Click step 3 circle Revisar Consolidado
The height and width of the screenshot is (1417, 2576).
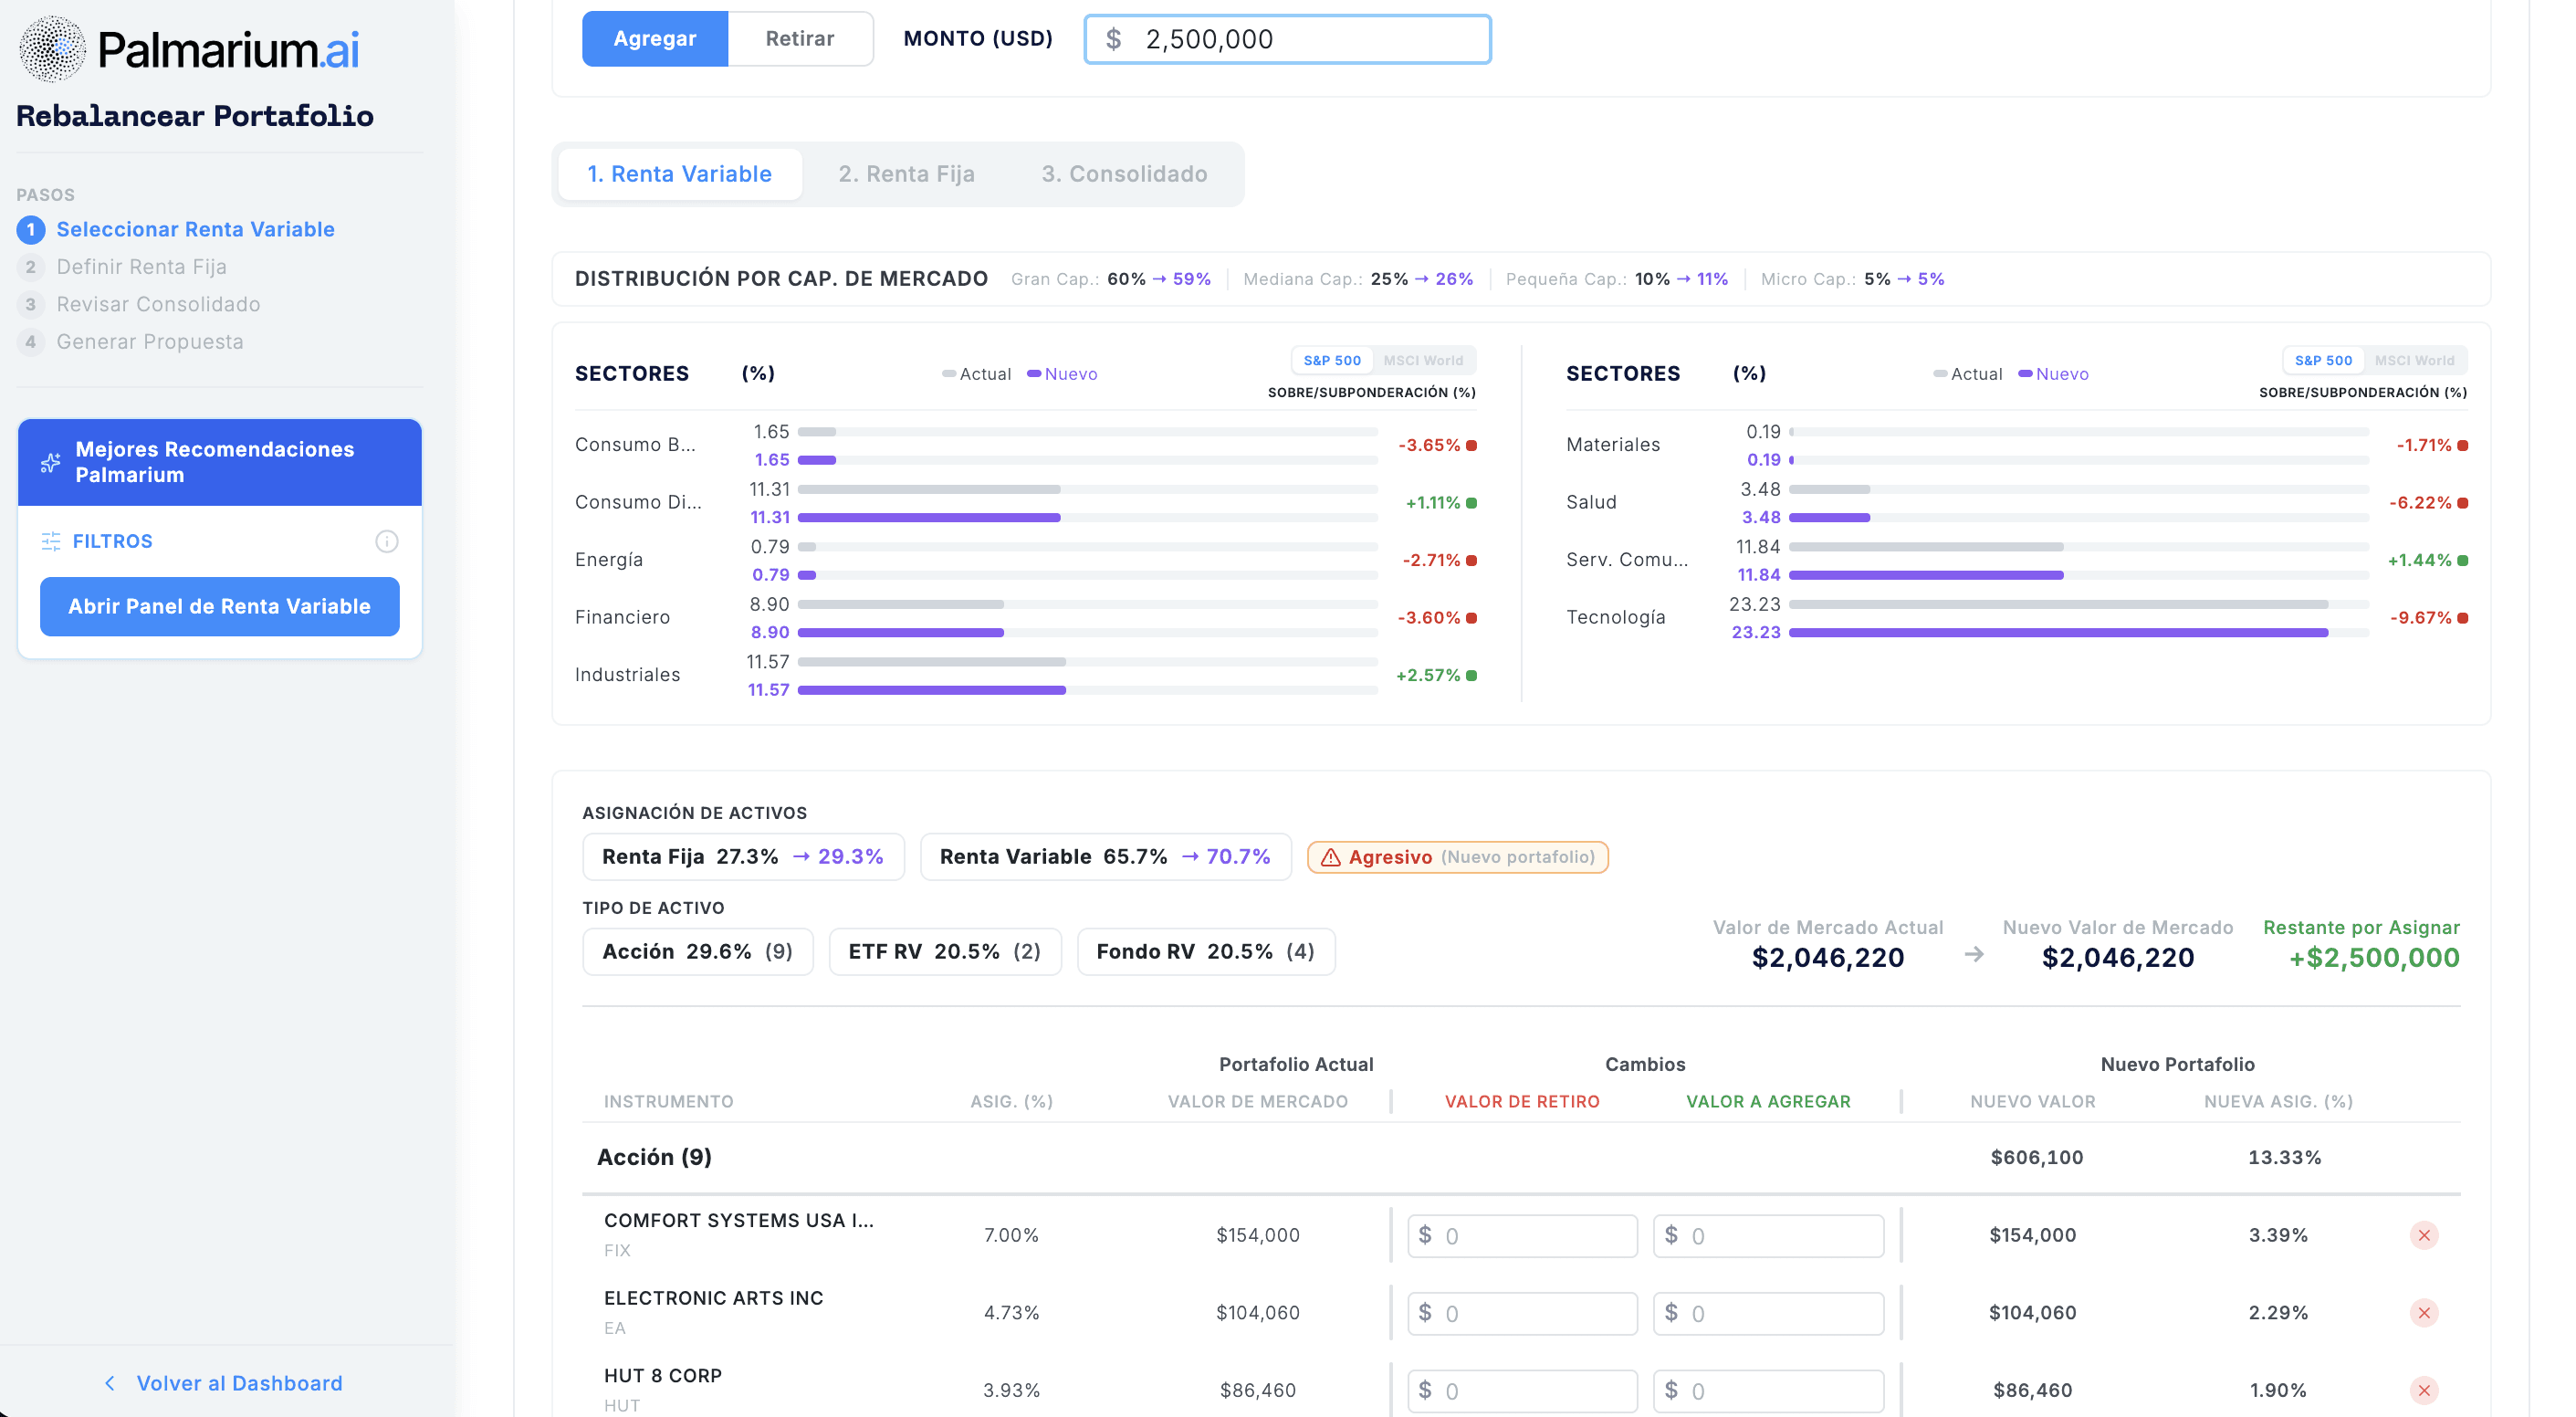click(x=31, y=304)
